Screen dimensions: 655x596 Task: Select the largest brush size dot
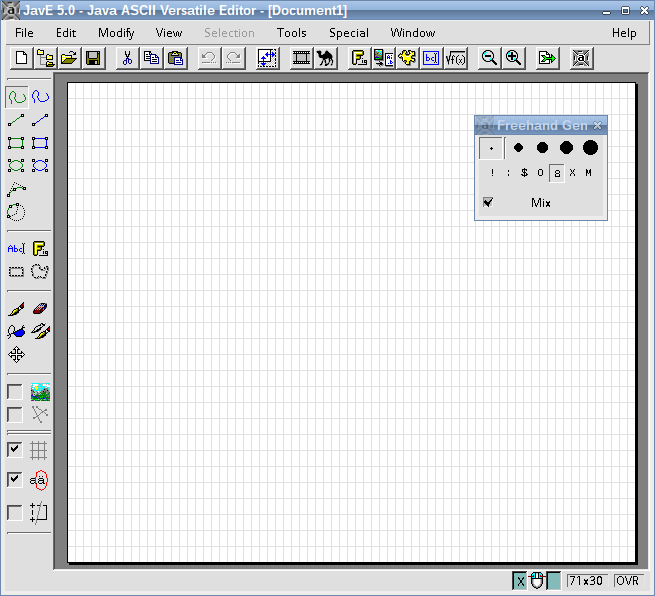tap(590, 147)
